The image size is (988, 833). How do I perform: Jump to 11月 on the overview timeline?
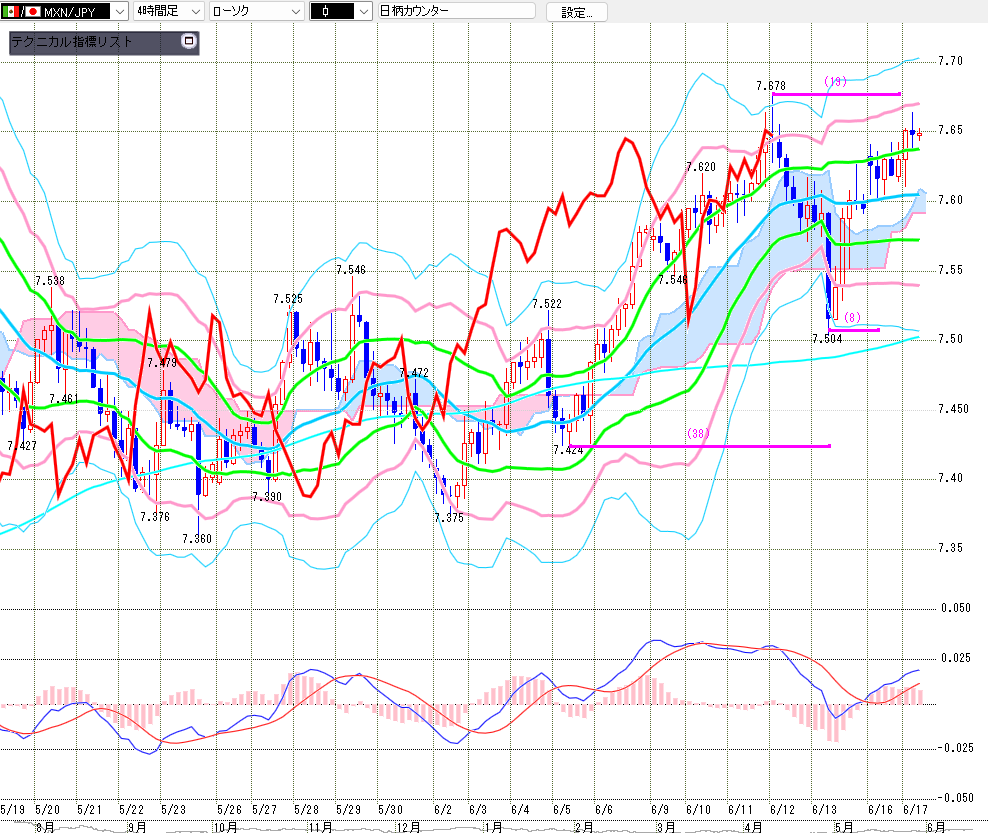tap(320, 827)
